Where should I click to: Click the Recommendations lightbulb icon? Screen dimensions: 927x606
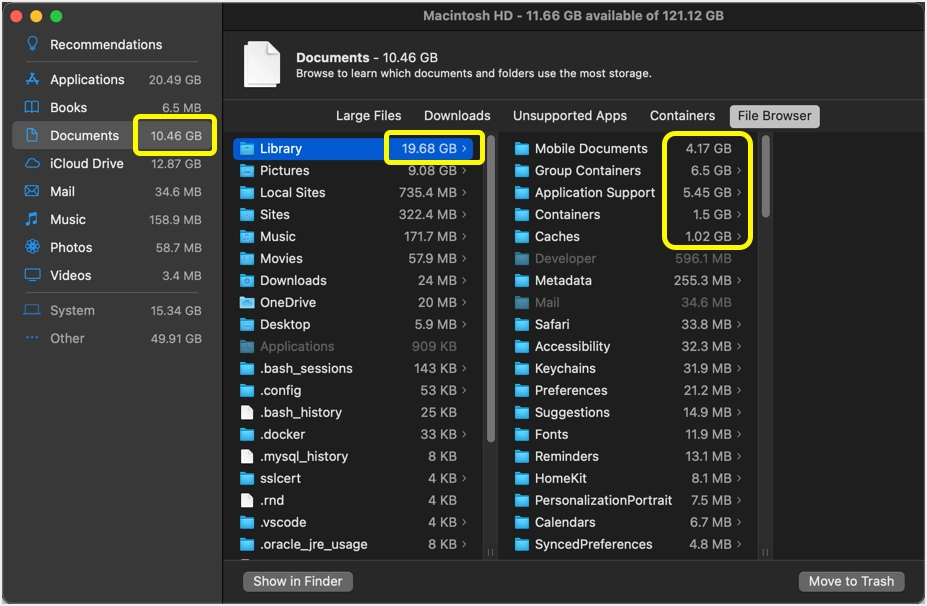tap(33, 44)
